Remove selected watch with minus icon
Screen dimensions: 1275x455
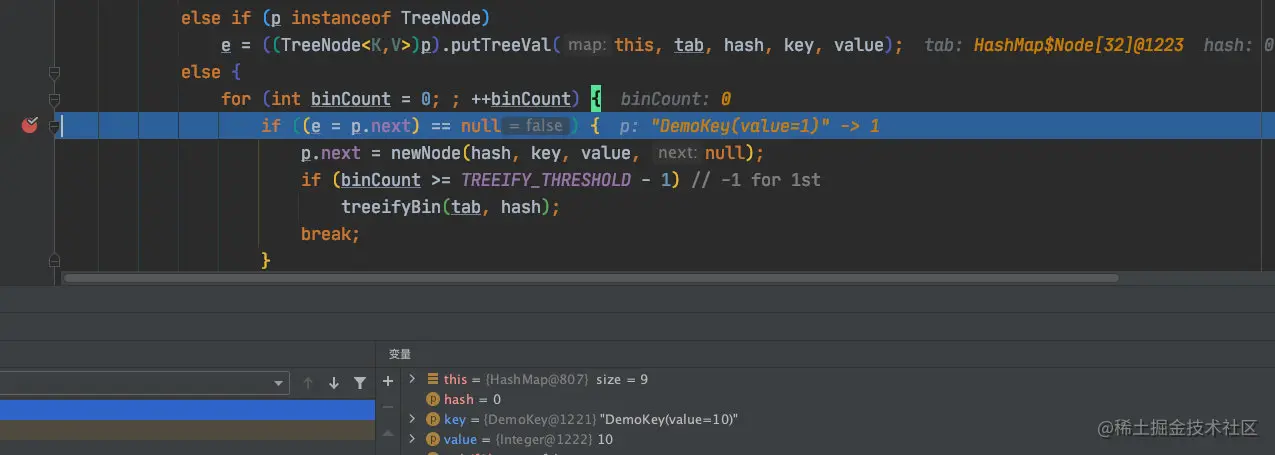388,407
